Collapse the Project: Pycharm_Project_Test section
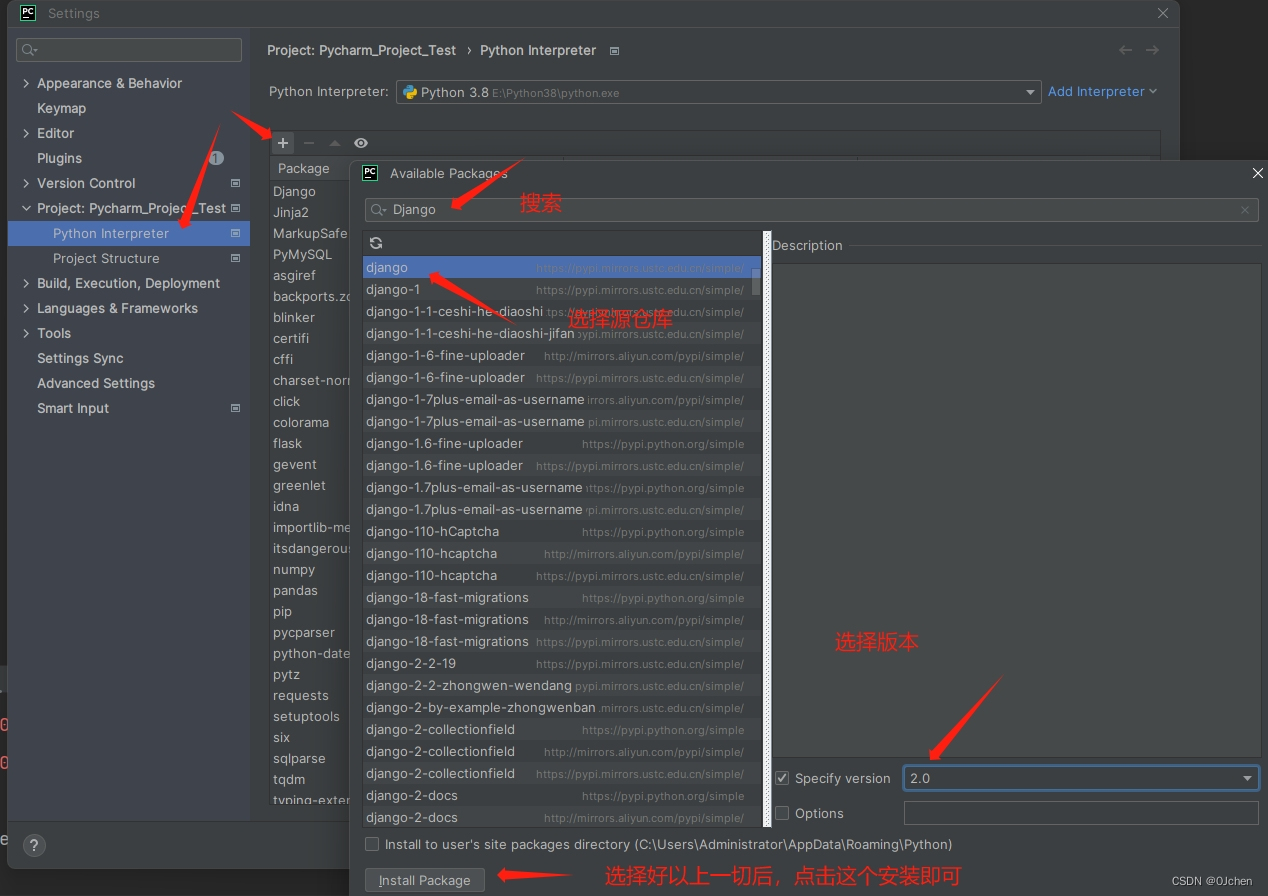The width and height of the screenshot is (1268, 896). tap(26, 208)
